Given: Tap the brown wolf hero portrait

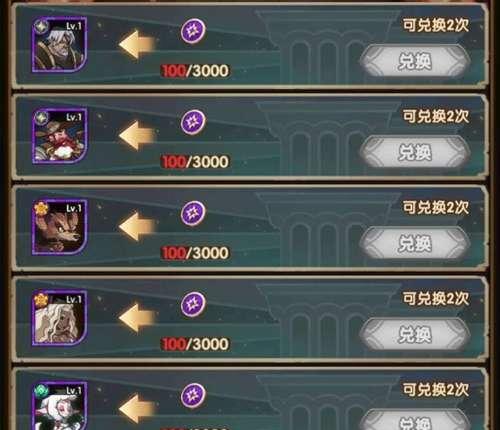Looking at the screenshot, I should click(60, 227).
